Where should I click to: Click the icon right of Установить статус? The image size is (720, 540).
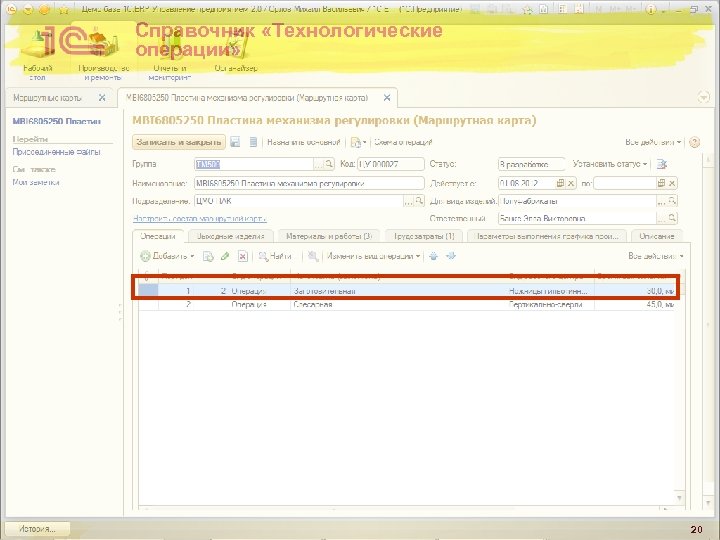[662, 164]
